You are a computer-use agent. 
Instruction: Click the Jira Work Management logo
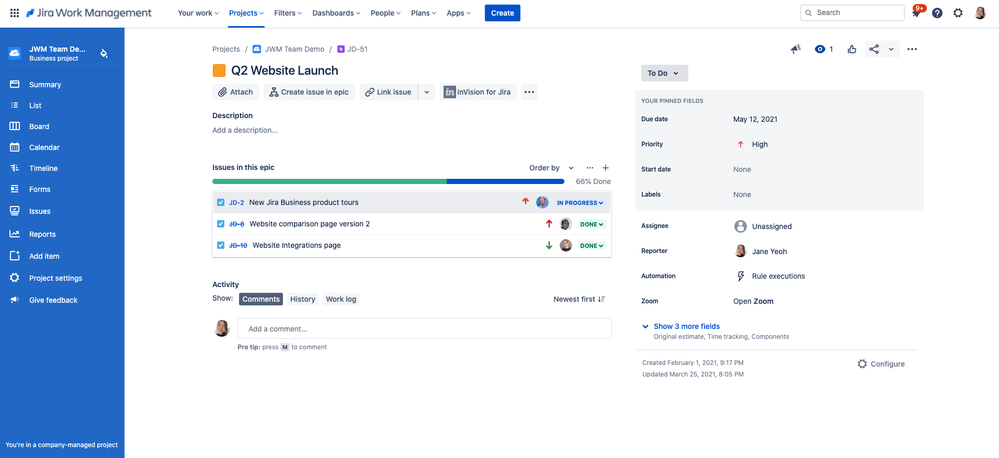tap(89, 13)
